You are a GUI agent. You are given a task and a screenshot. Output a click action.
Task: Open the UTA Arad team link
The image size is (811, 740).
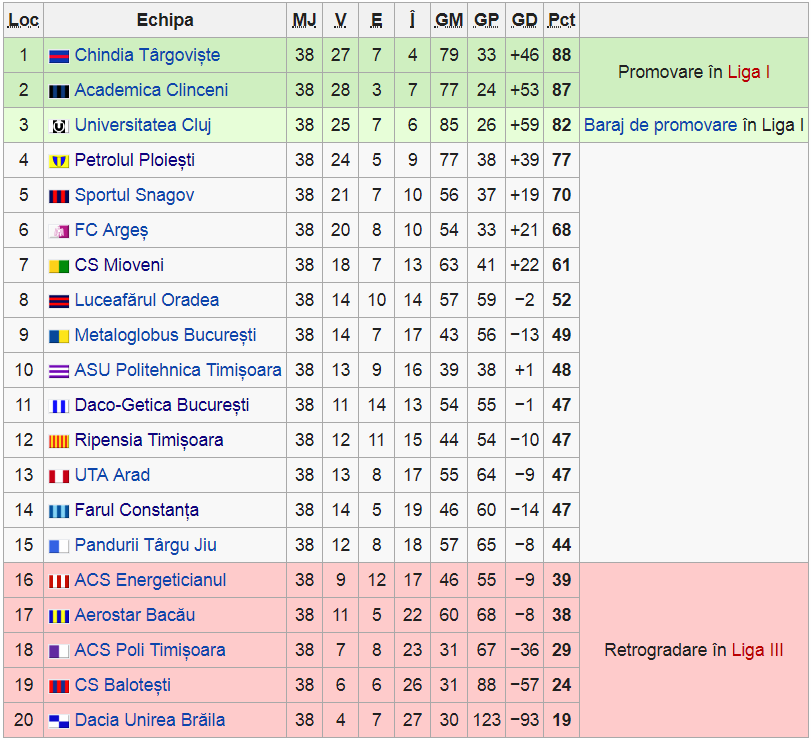click(x=112, y=475)
